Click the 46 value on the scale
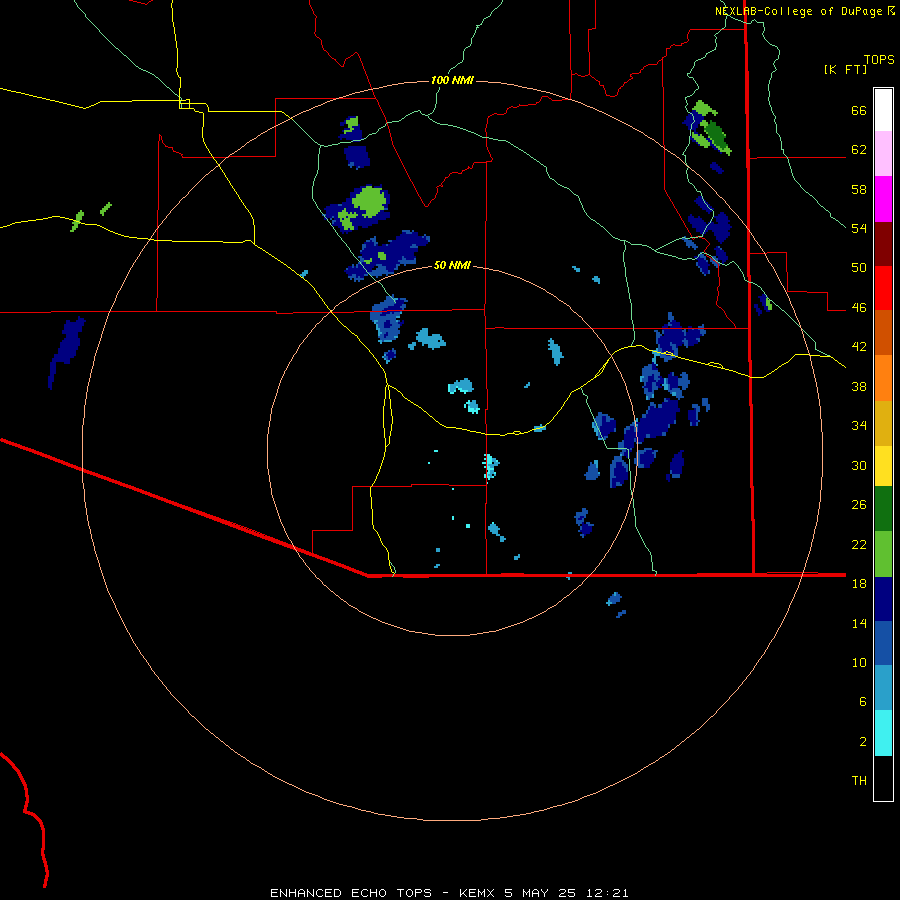Screen dimensions: 900x900 tap(859, 308)
